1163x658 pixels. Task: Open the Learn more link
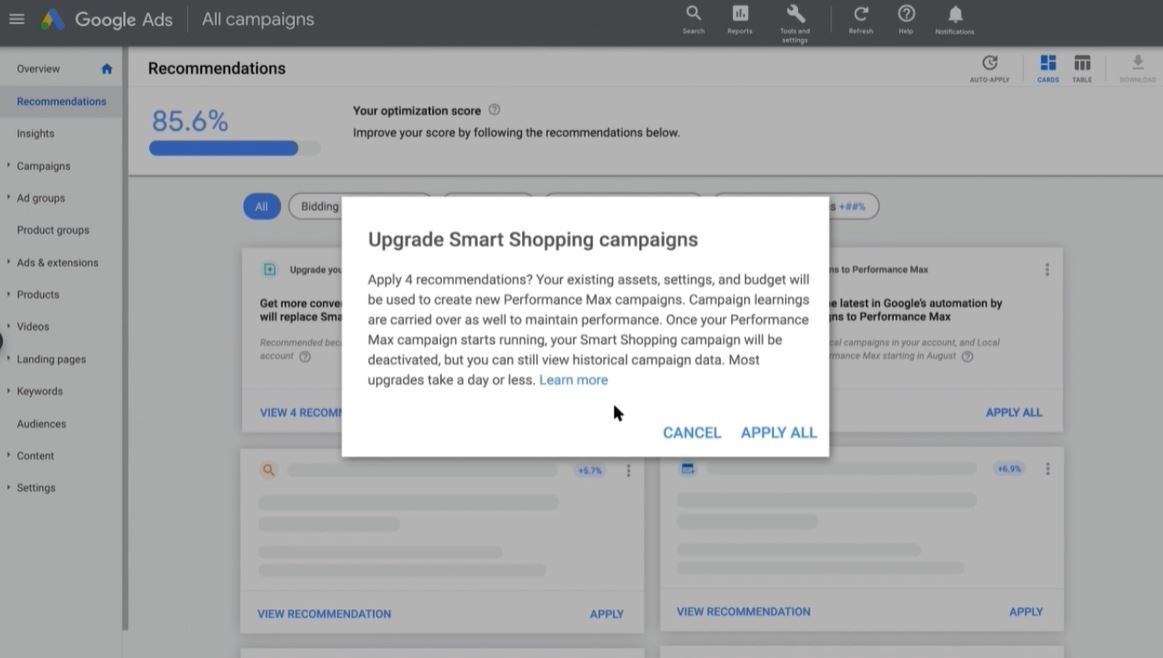(573, 380)
